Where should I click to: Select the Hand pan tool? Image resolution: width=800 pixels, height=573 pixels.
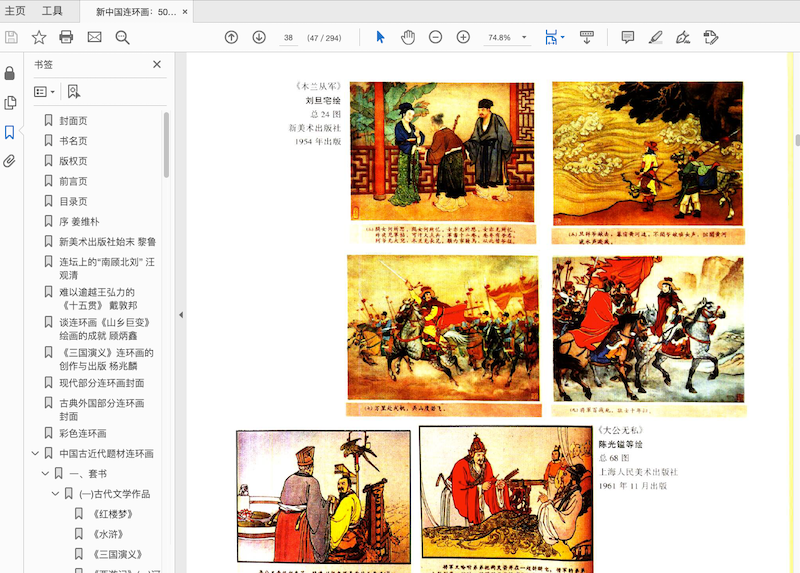(408, 37)
